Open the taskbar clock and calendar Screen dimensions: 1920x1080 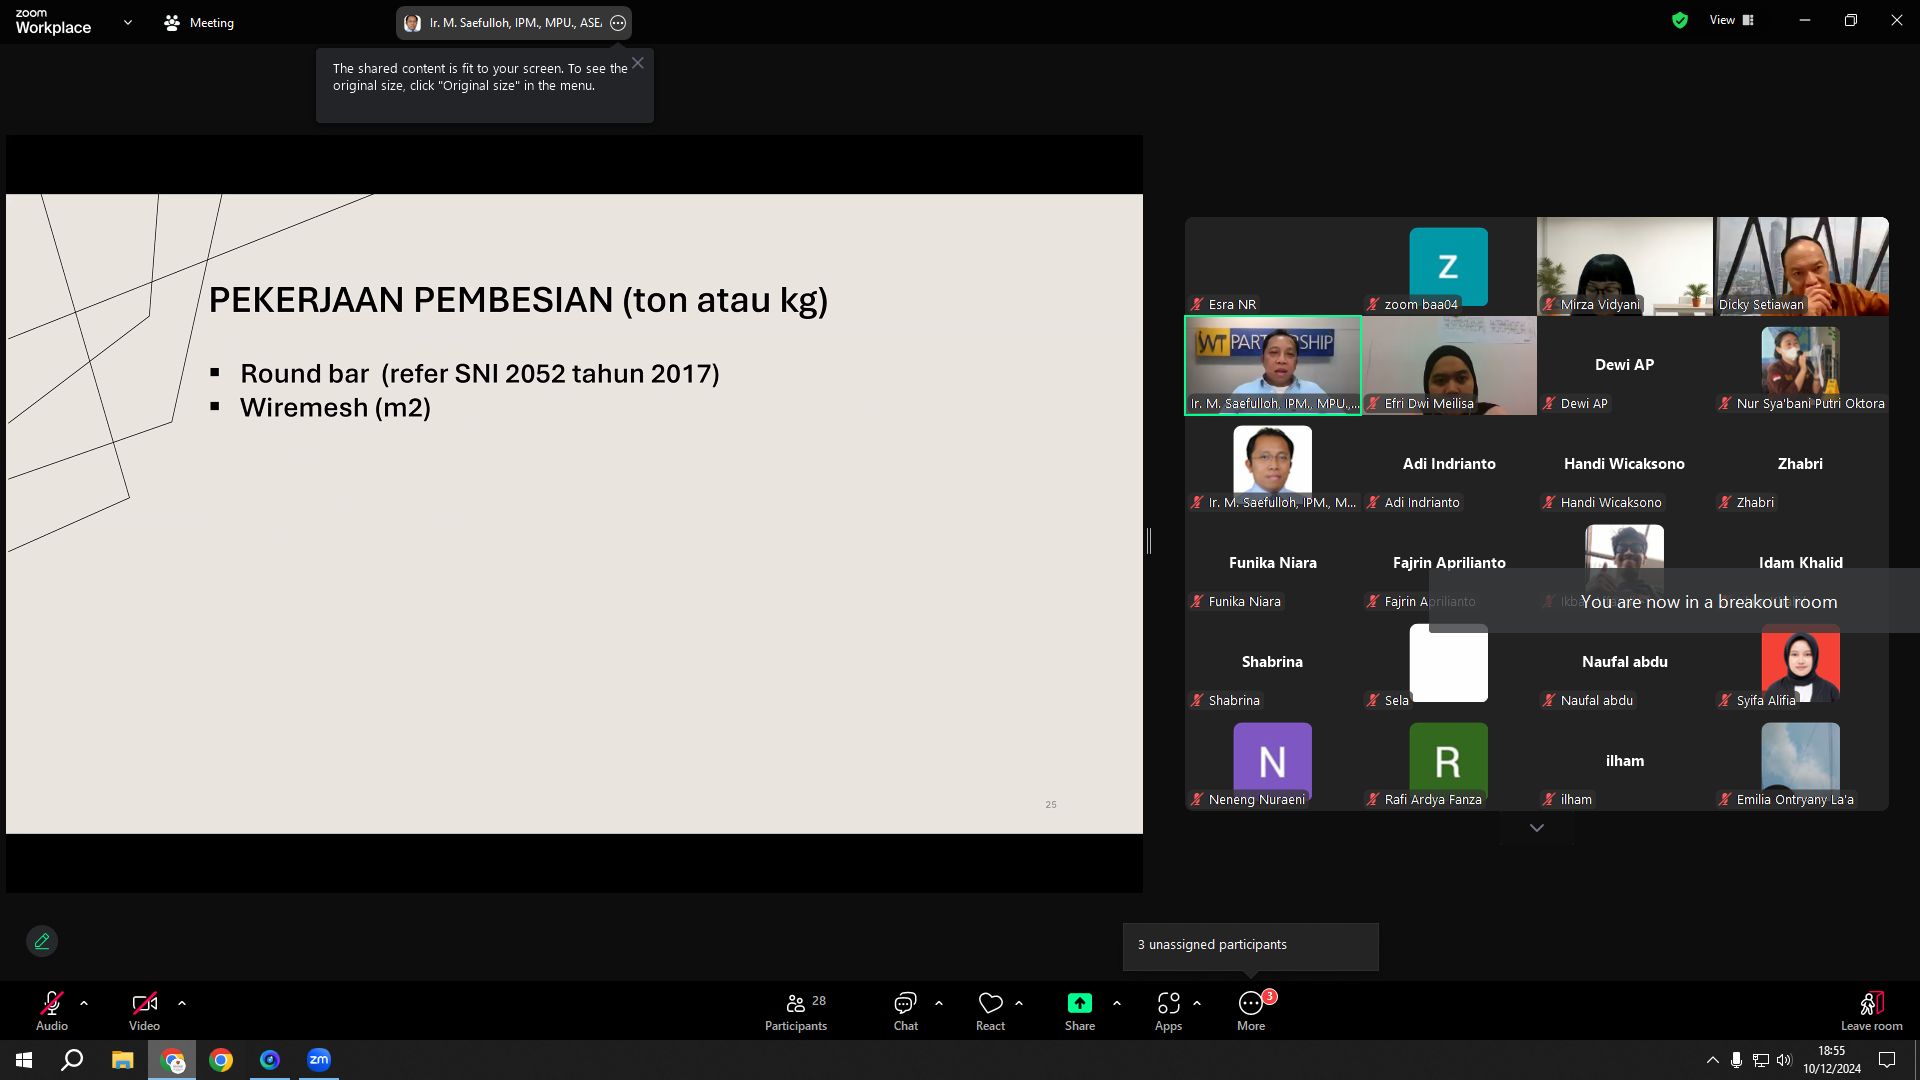(1832, 1060)
